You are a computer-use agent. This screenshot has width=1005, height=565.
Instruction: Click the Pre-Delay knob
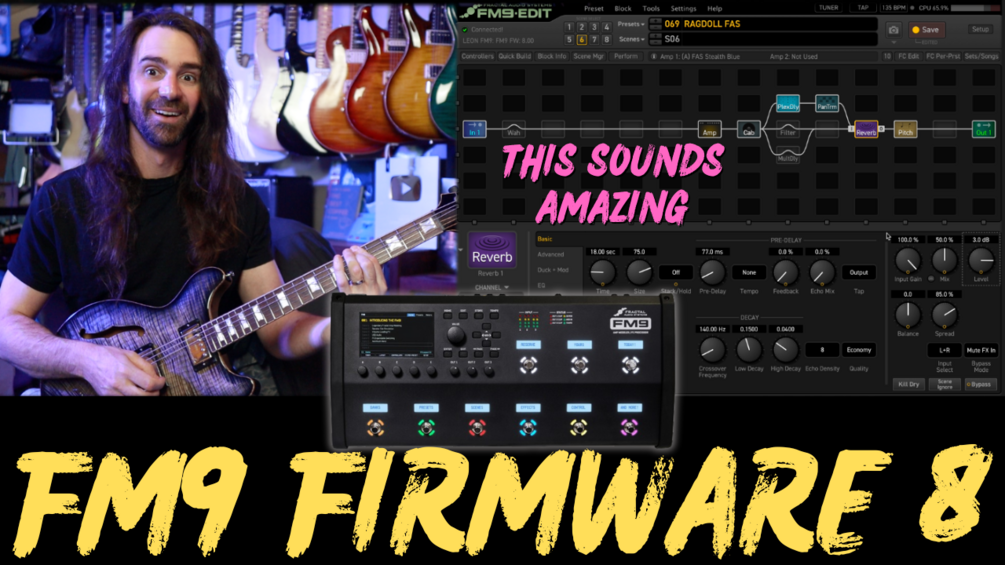click(x=711, y=272)
